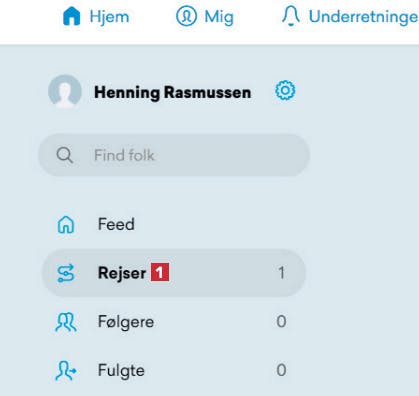The image size is (419, 396).
Task: Switch to the Mig tab
Action: pyautogui.click(x=205, y=17)
